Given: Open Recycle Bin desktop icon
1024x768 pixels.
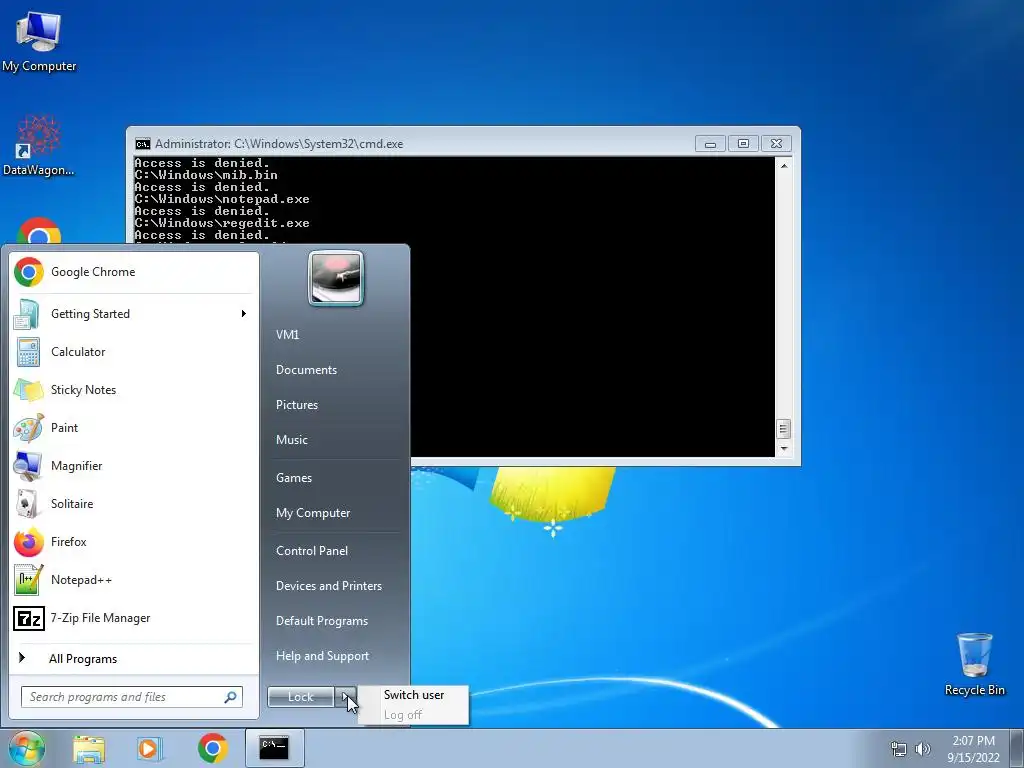Looking at the screenshot, I should [974, 664].
